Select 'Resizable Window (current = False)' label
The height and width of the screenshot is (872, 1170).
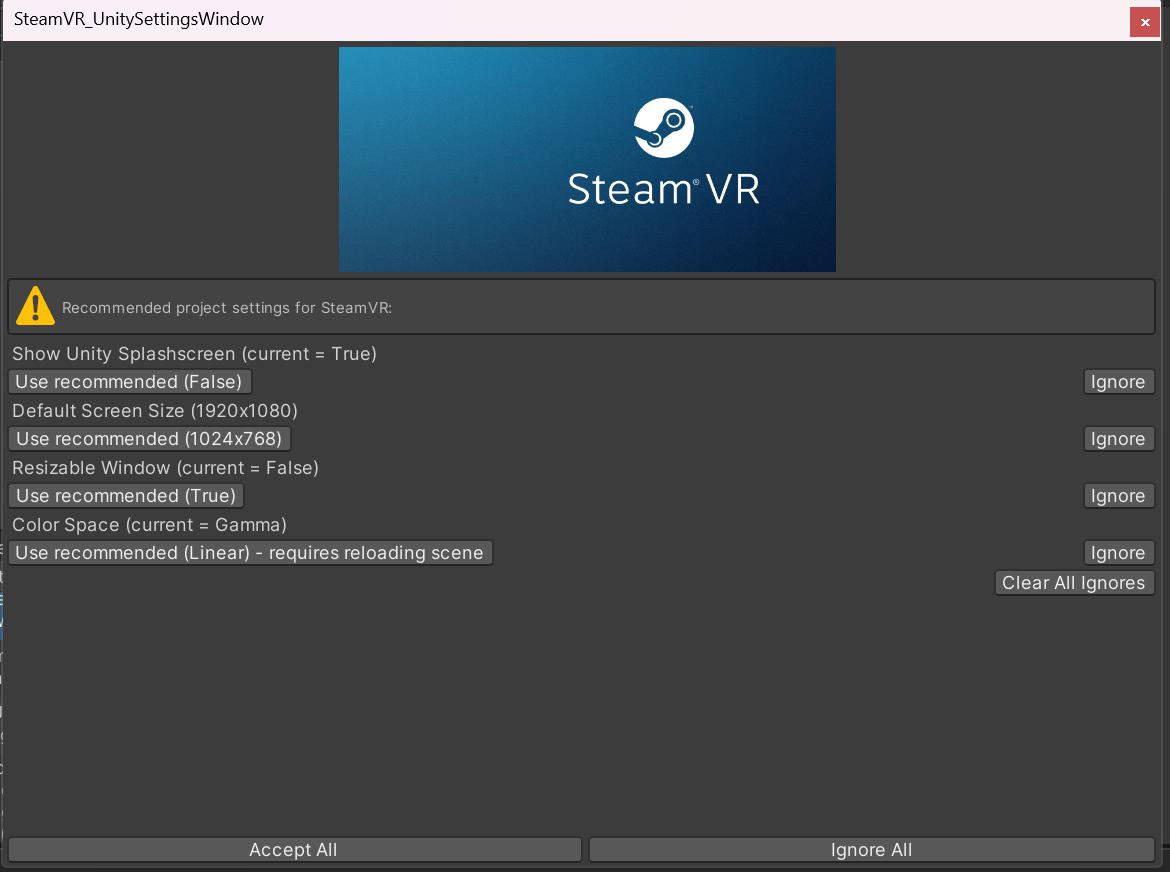[x=165, y=468]
